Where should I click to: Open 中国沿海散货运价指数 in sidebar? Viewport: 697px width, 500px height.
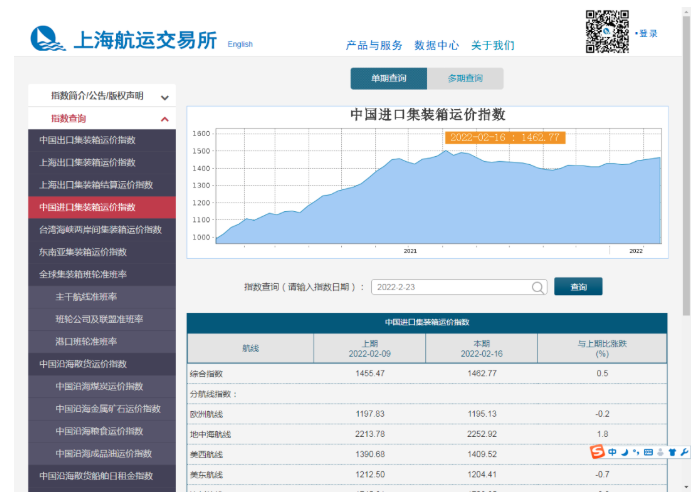click(x=102, y=364)
